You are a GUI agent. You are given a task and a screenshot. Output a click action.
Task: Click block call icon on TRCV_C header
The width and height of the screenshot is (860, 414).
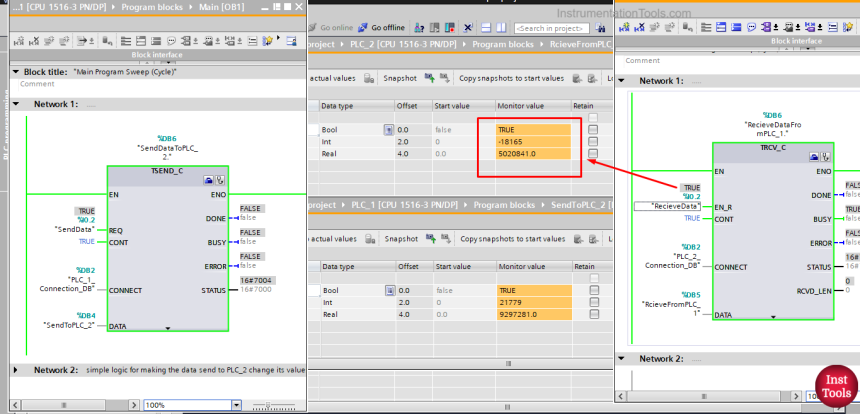(814, 157)
